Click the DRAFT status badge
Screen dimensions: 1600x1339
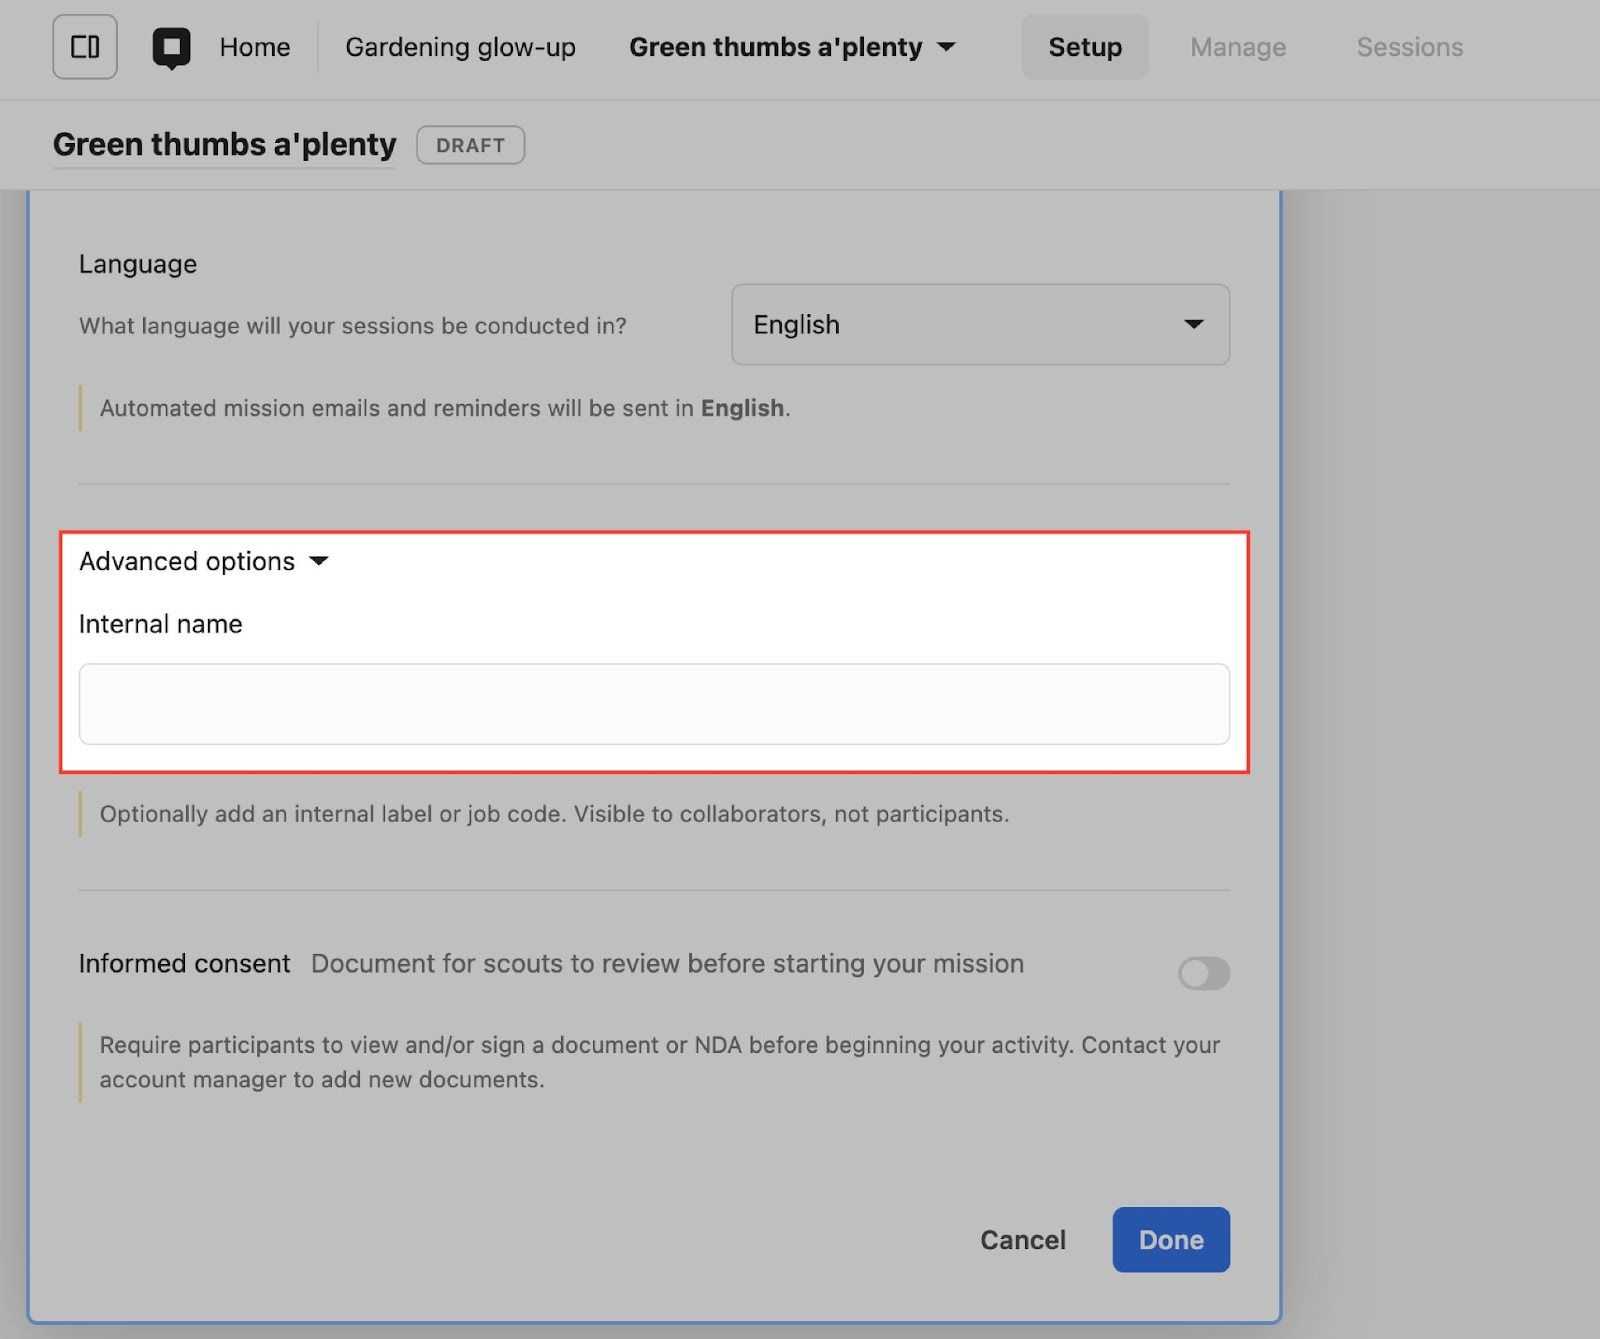point(470,145)
